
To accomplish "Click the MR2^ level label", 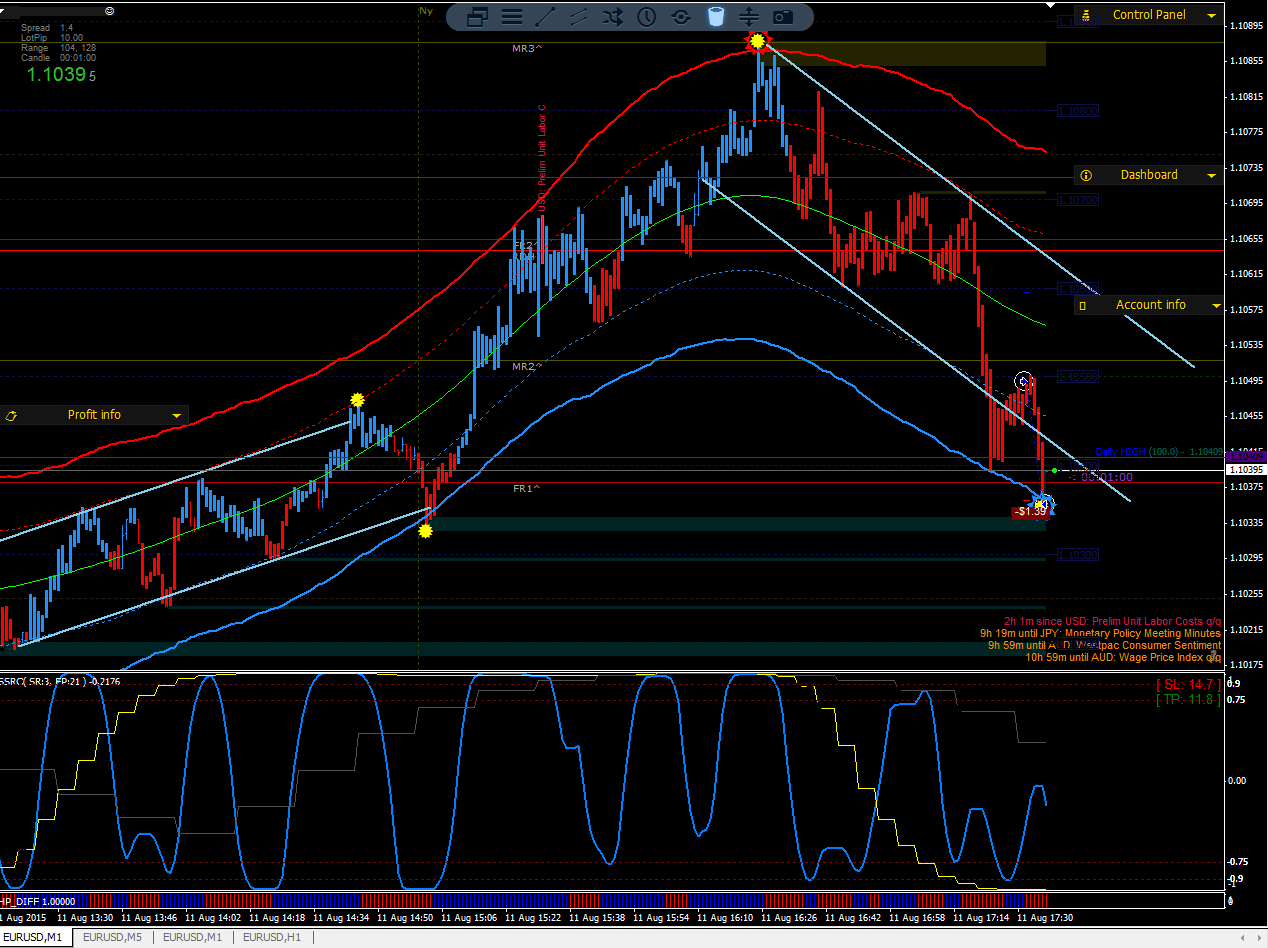I will point(526,367).
